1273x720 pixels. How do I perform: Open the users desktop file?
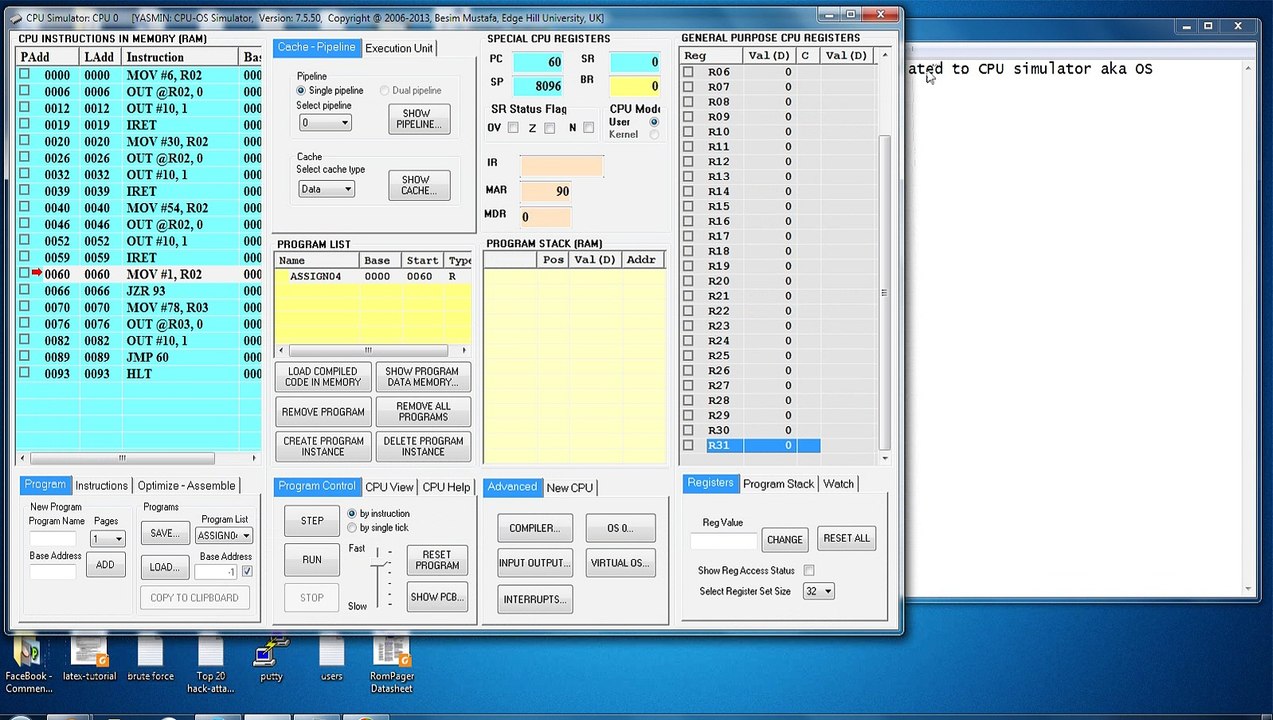(331, 660)
